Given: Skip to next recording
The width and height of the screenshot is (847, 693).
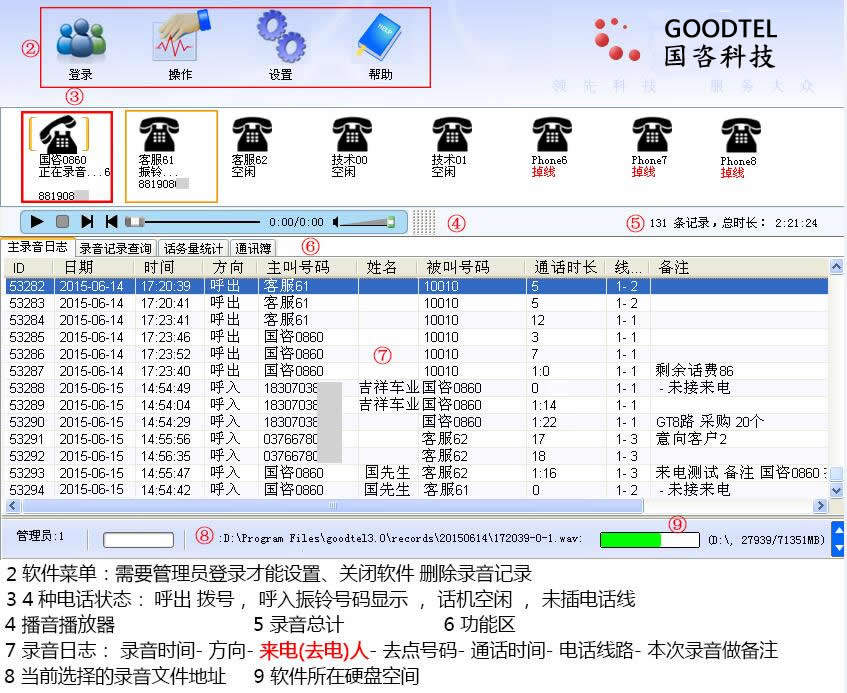Looking at the screenshot, I should pyautogui.click(x=87, y=221).
